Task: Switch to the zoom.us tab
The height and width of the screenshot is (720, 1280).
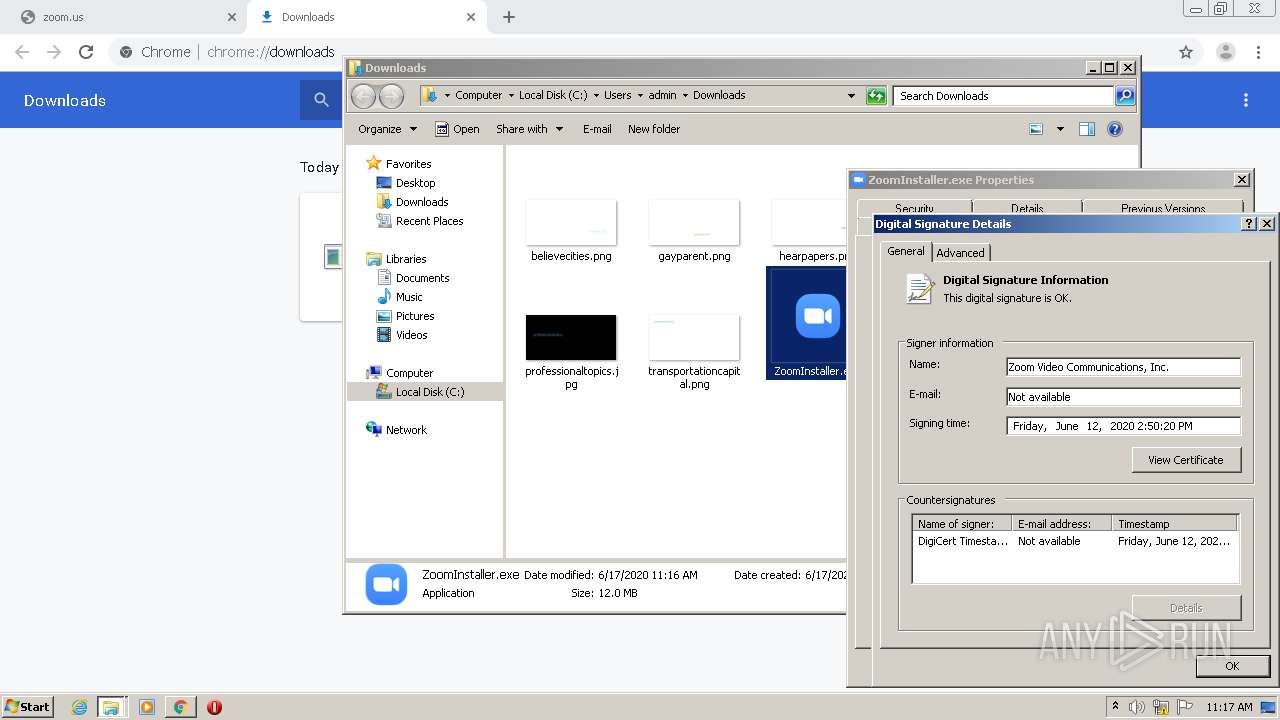Action: click(x=125, y=17)
